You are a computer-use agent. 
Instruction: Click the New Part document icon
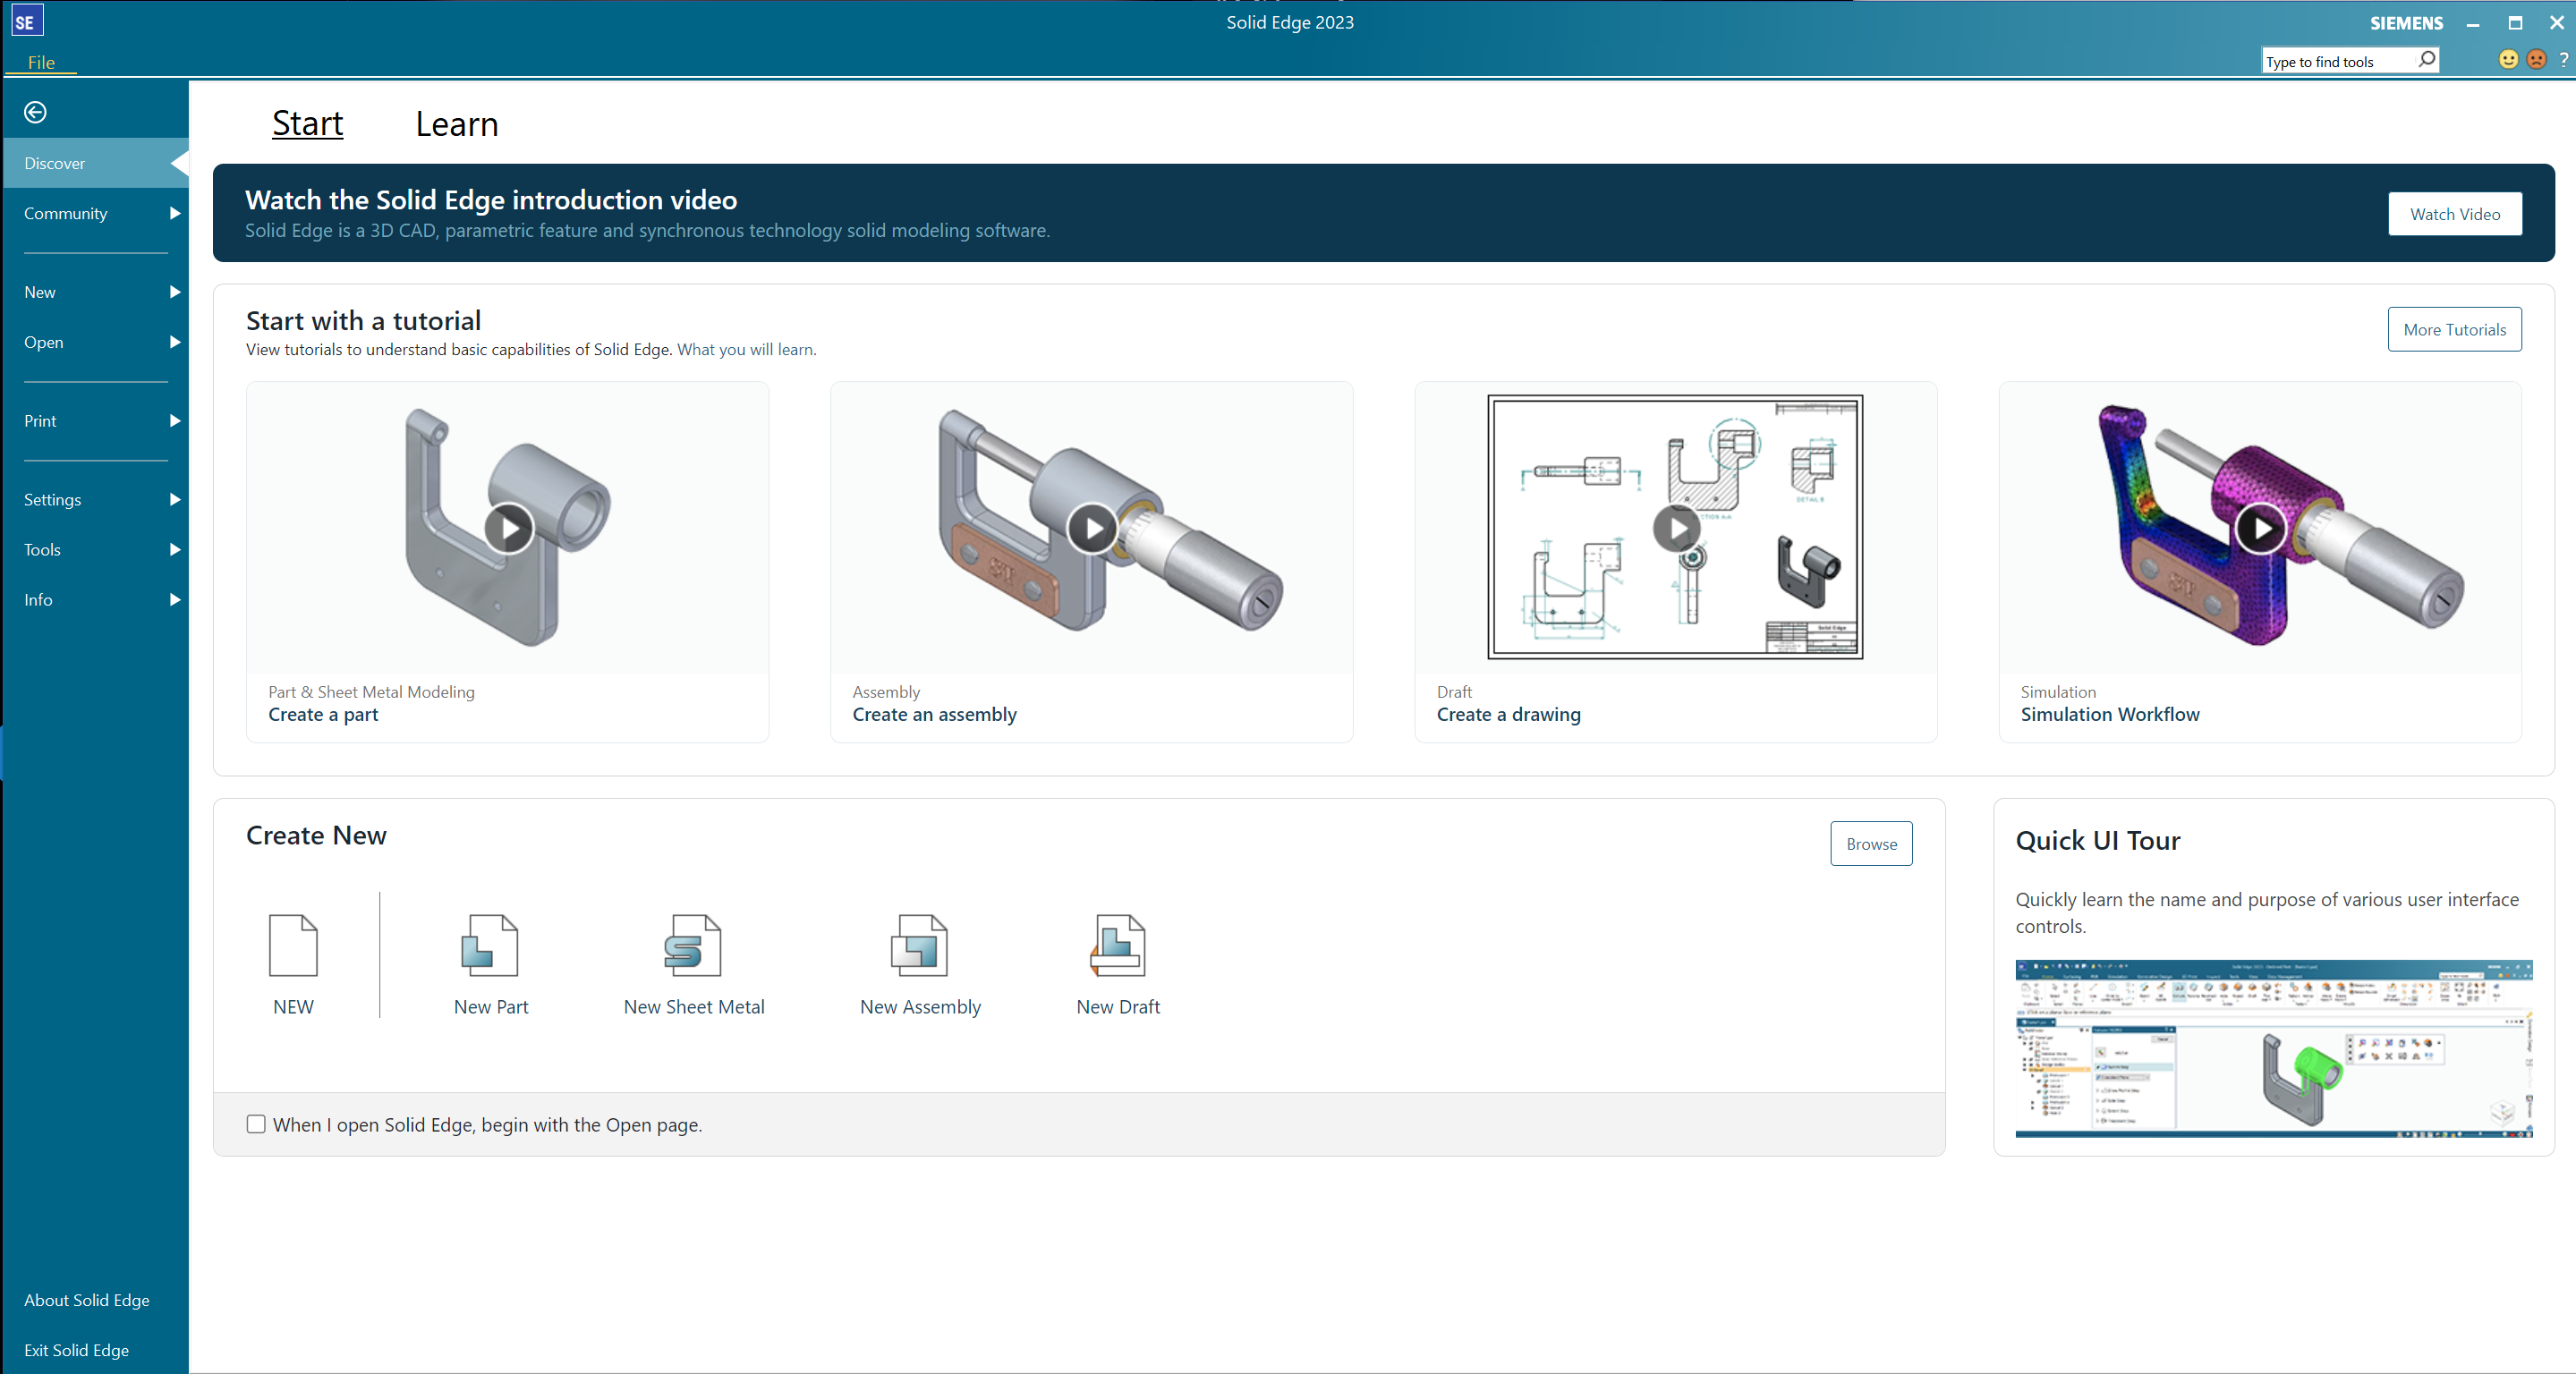(490, 945)
